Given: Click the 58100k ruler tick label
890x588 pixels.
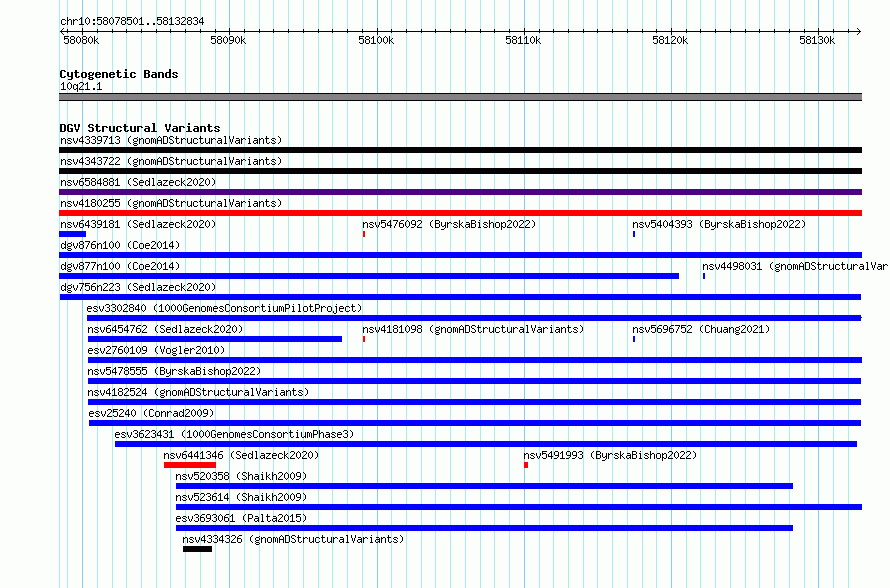Looking at the screenshot, I should tap(376, 40).
